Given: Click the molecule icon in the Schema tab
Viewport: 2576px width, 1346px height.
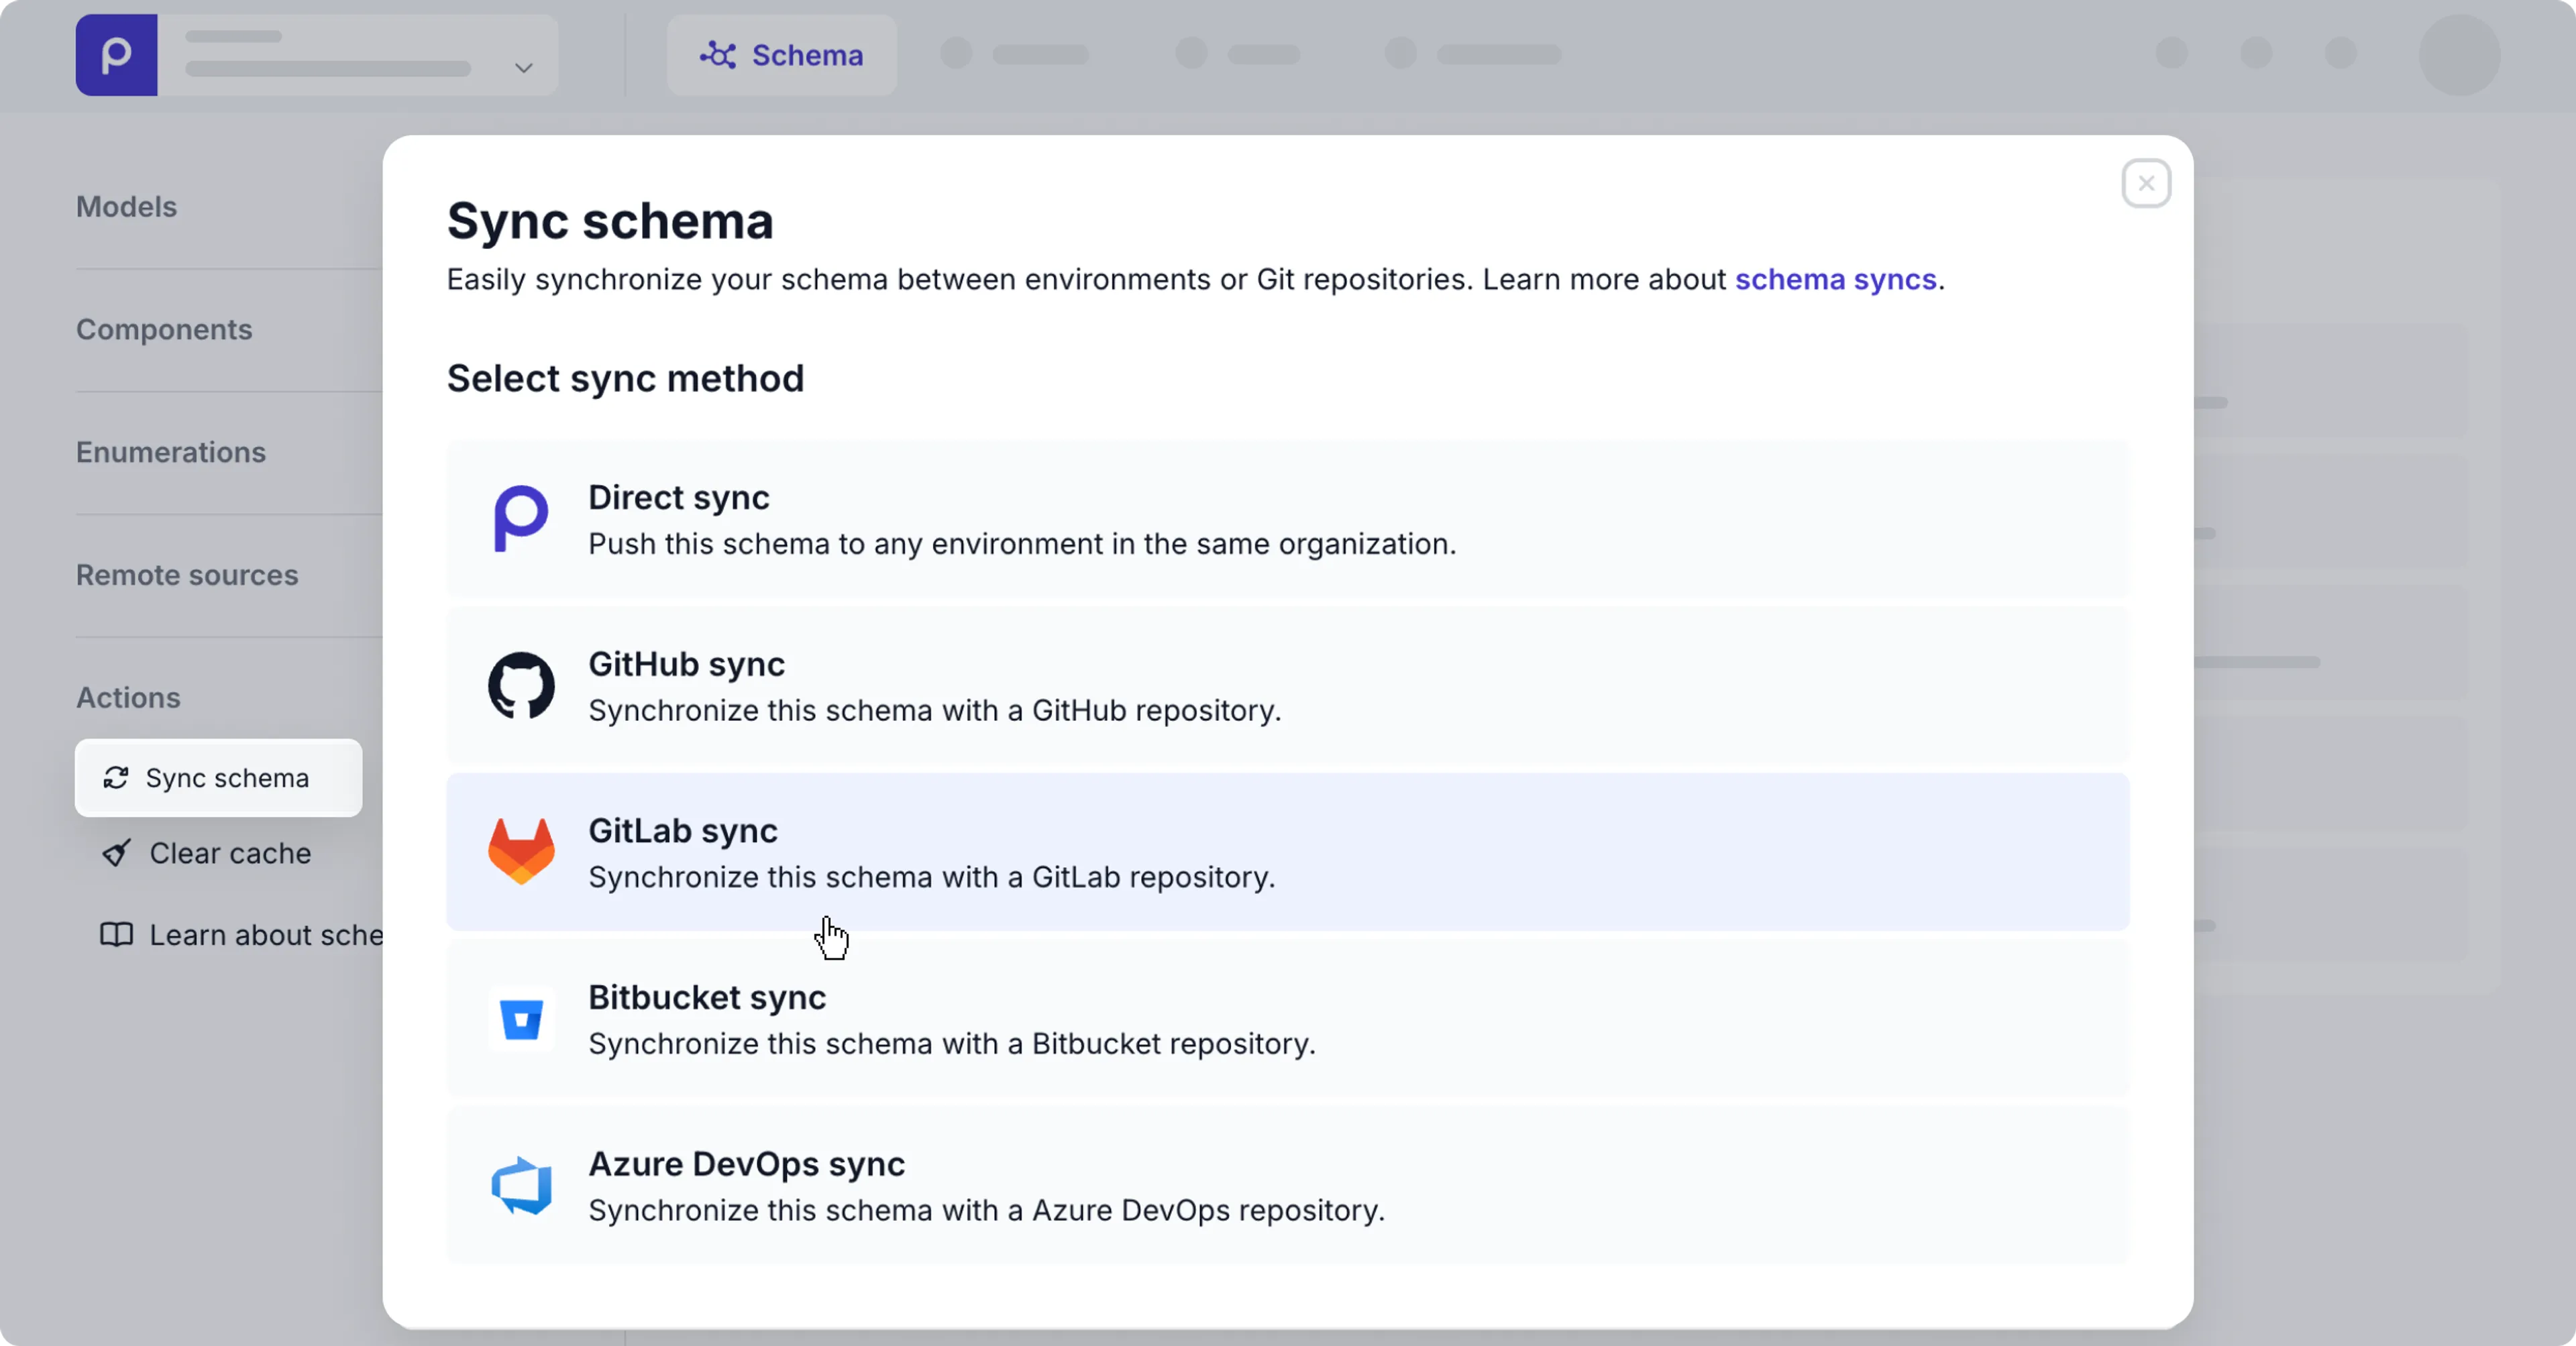Looking at the screenshot, I should click(718, 55).
